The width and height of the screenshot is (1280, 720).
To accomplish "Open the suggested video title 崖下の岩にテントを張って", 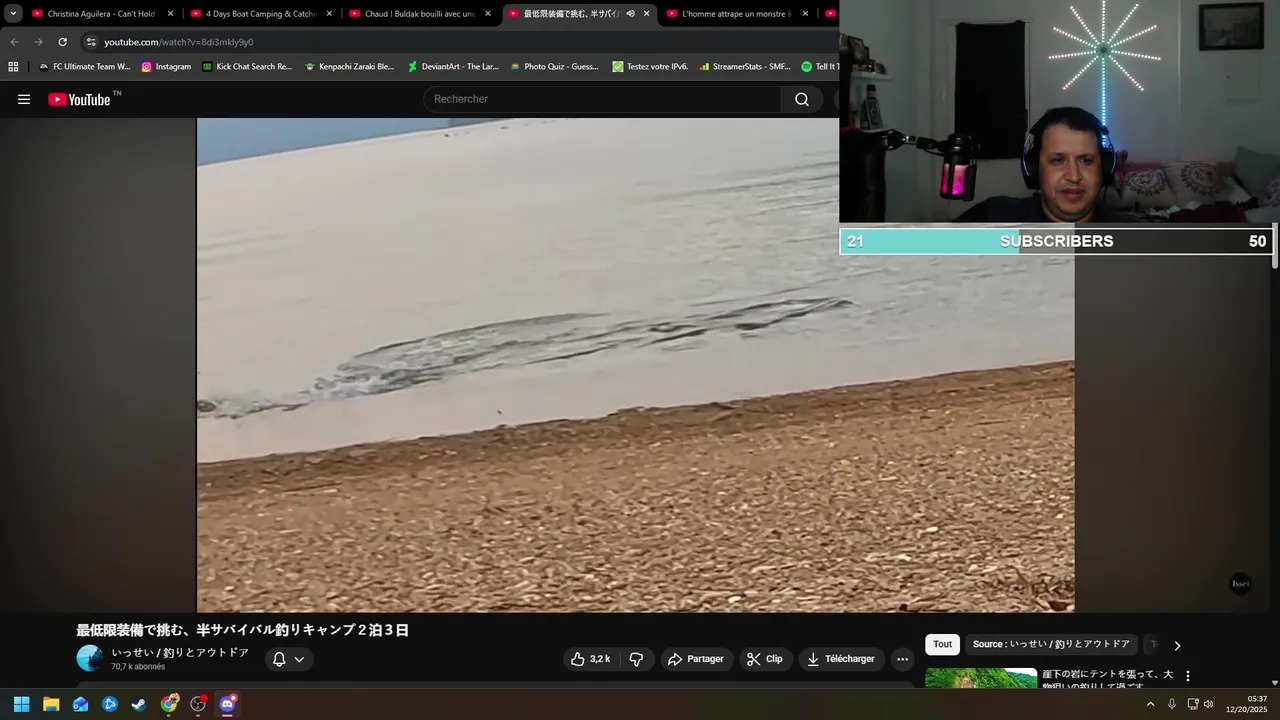I will tap(1107, 678).
